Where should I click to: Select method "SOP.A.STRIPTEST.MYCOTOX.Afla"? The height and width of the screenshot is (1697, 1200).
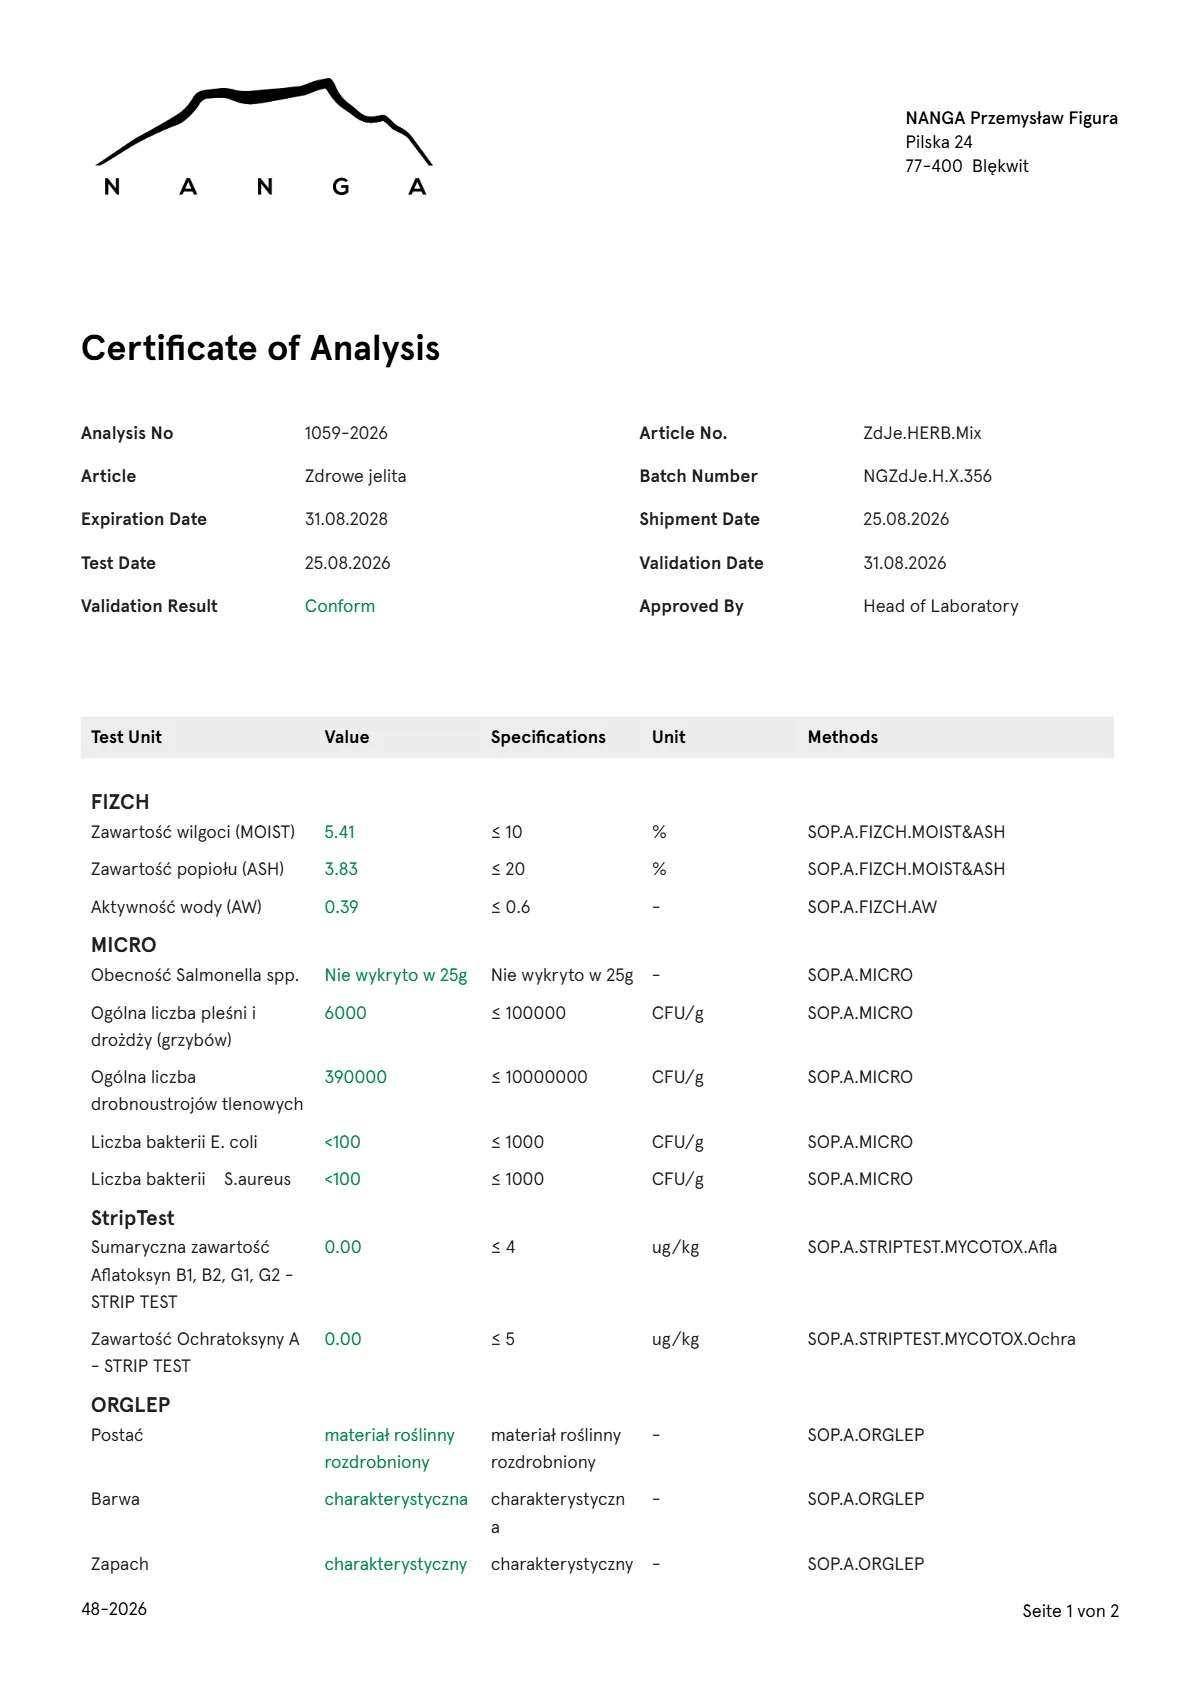click(932, 1247)
